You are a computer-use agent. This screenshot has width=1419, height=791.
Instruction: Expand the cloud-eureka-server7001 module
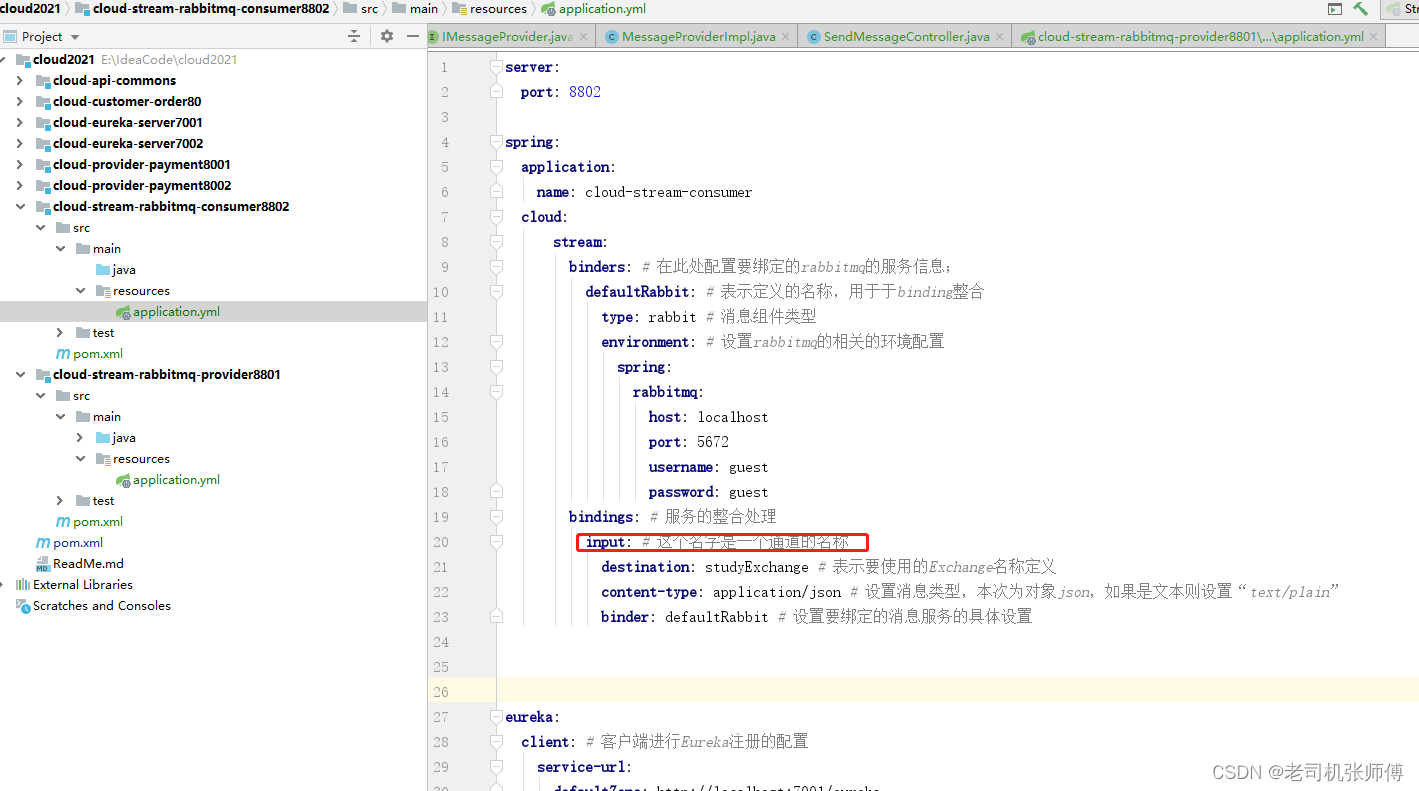pos(20,123)
